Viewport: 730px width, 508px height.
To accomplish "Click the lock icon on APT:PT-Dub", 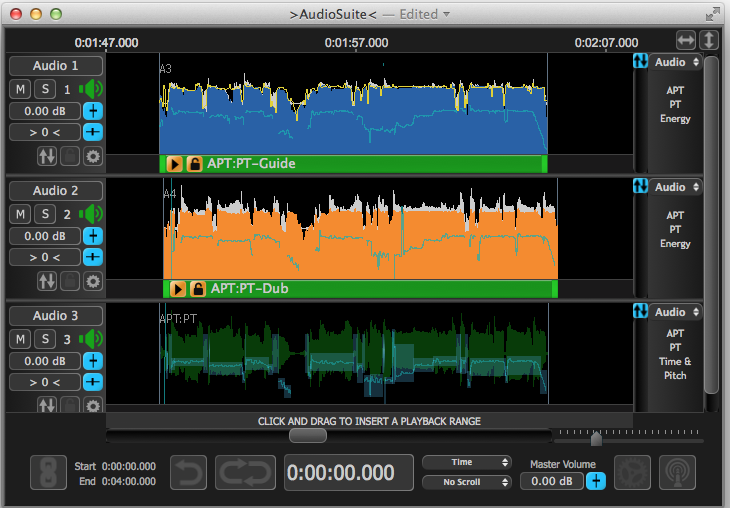I will pos(198,289).
